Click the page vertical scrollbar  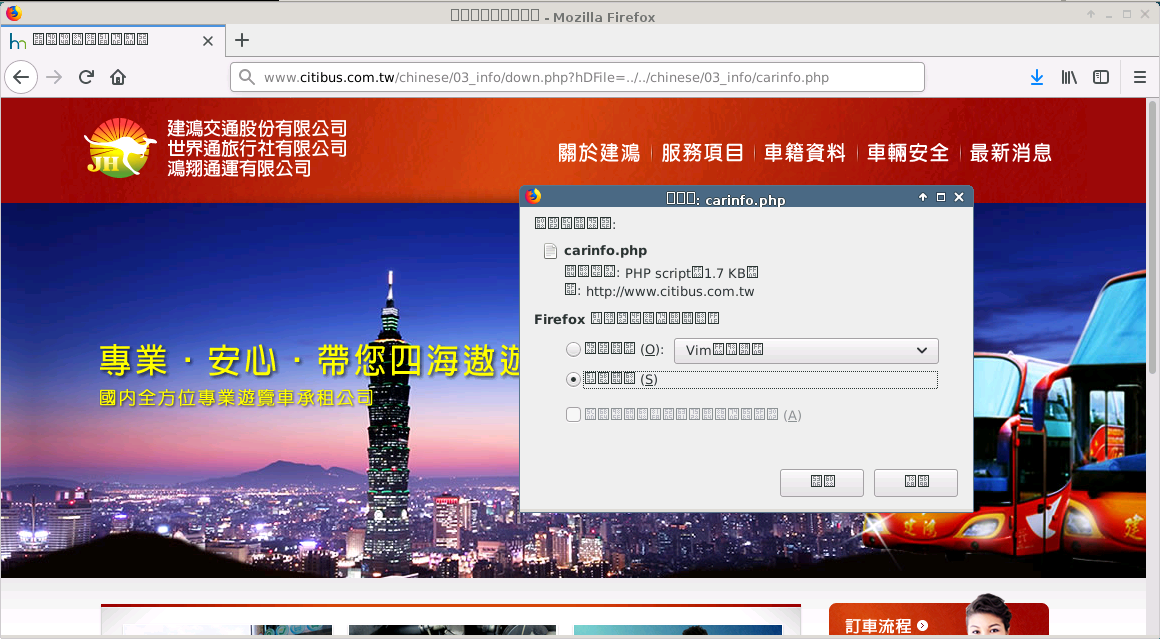(x=1152, y=237)
